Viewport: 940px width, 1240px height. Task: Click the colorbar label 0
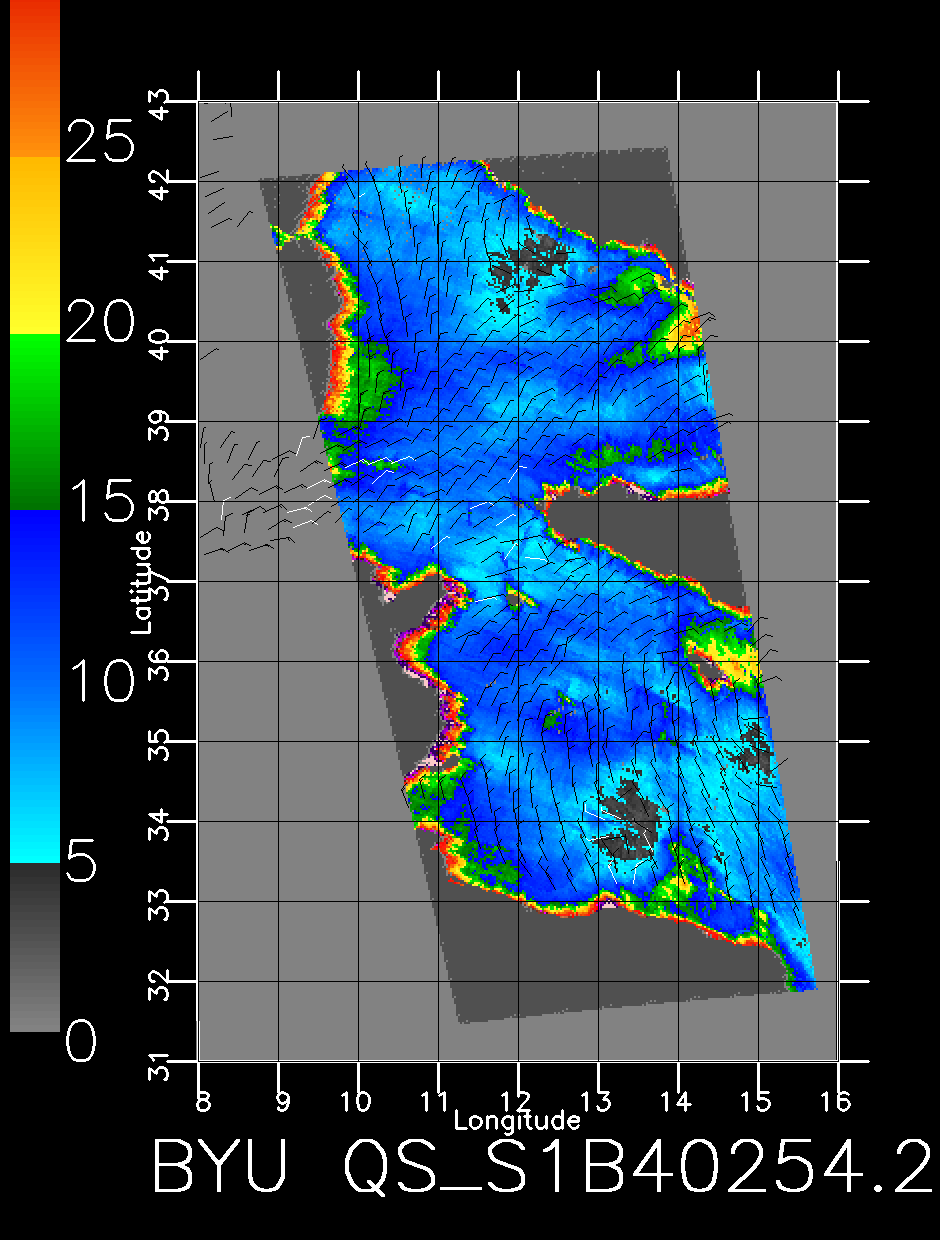(82, 1043)
